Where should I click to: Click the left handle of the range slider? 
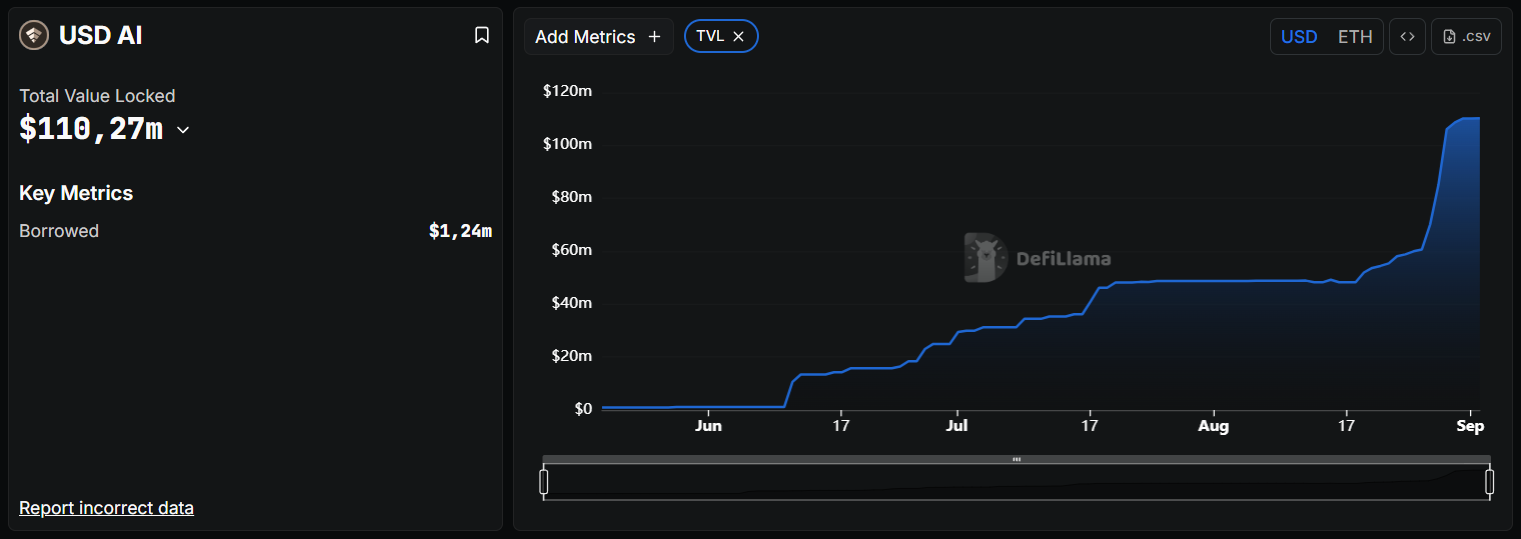[x=544, y=482]
